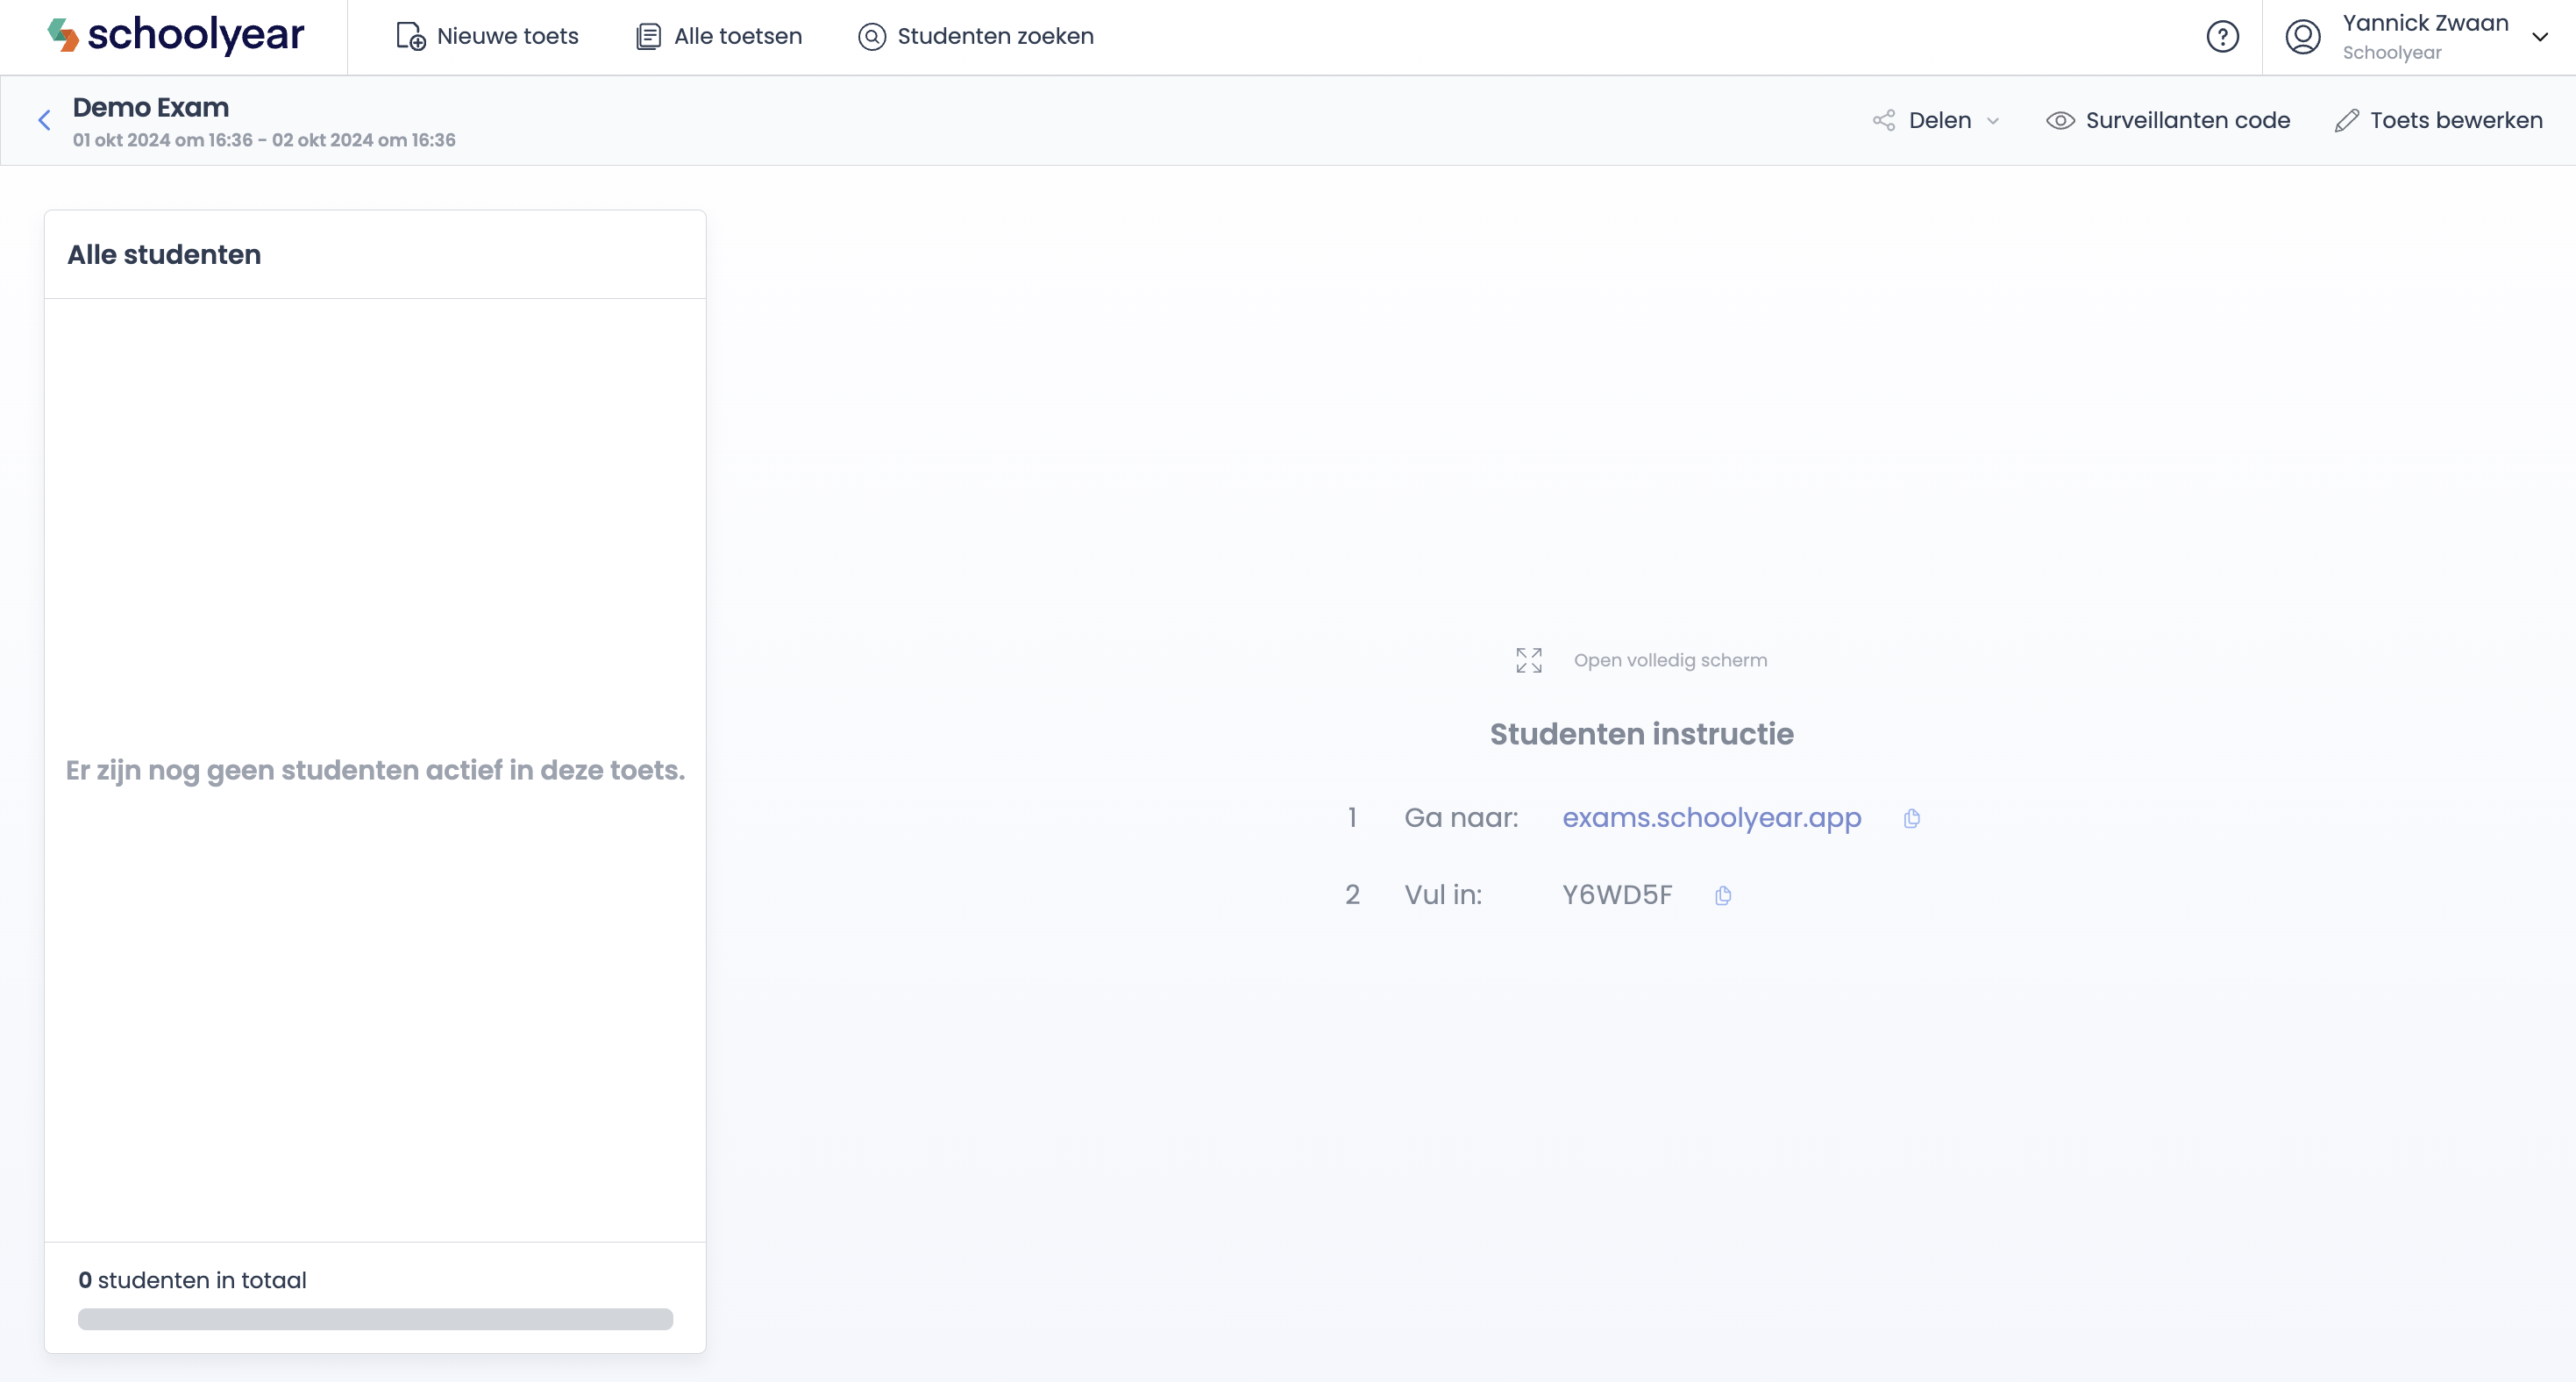Go to Studenten zoeken

point(976,36)
